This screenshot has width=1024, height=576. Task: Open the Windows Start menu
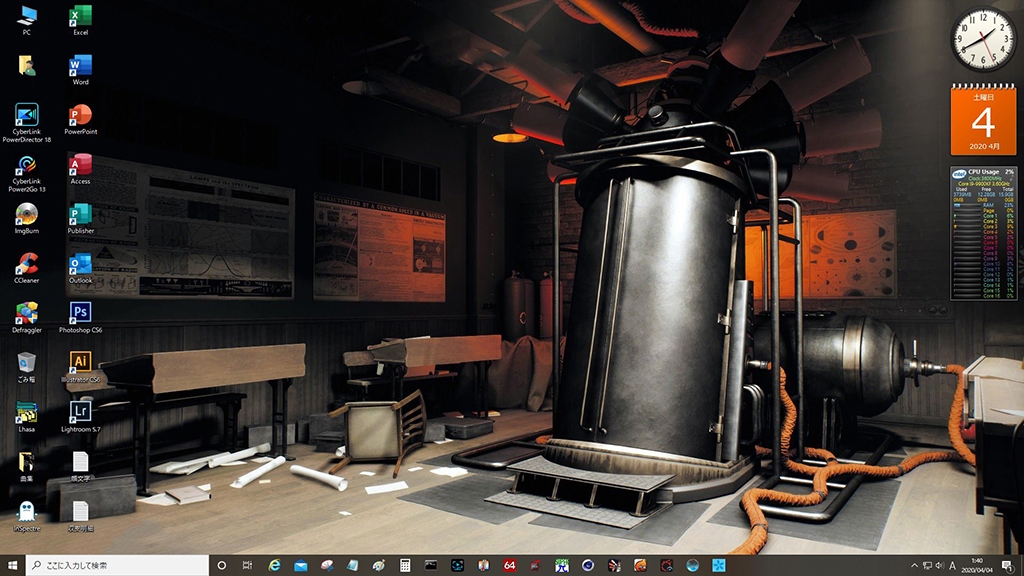[x=12, y=566]
